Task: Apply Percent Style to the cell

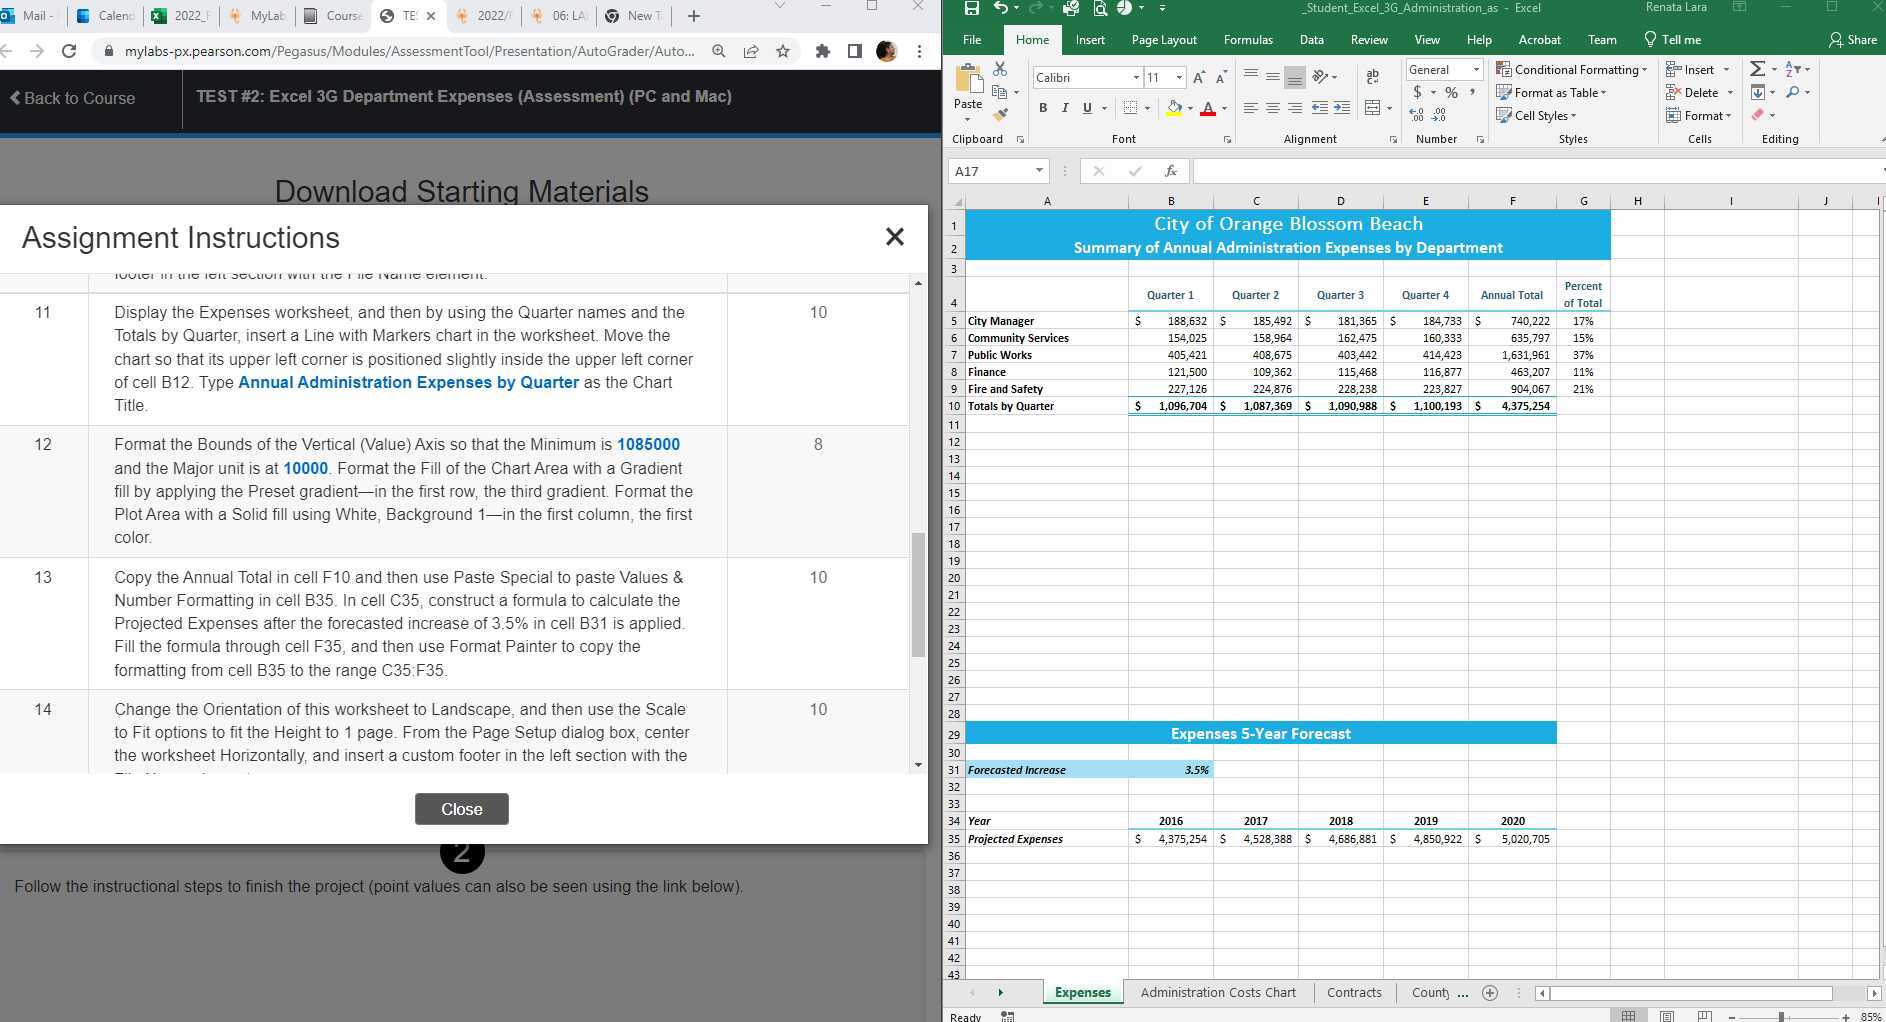Action: [1452, 92]
